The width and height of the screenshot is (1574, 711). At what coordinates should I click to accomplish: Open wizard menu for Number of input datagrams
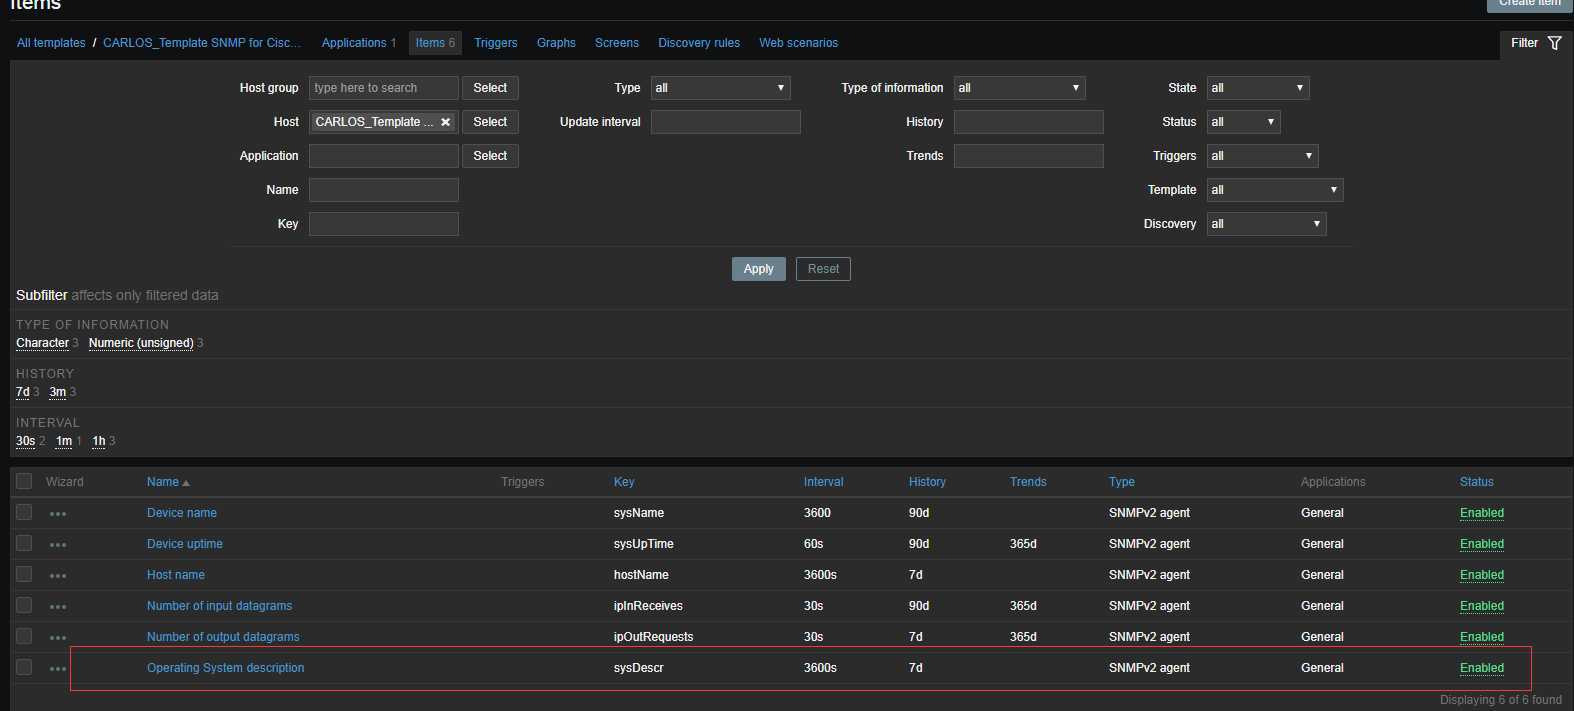(58, 607)
